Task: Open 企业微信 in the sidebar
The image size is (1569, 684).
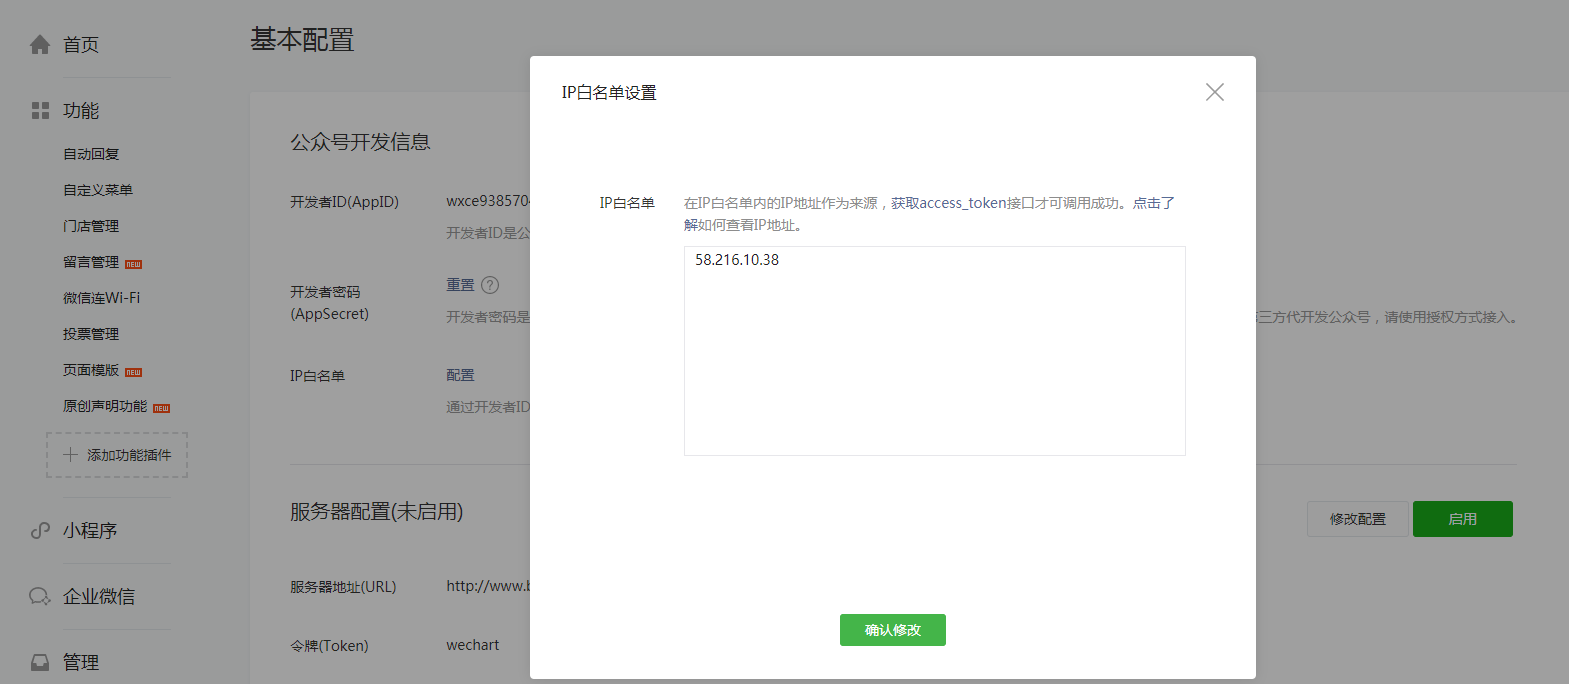Action: (99, 596)
